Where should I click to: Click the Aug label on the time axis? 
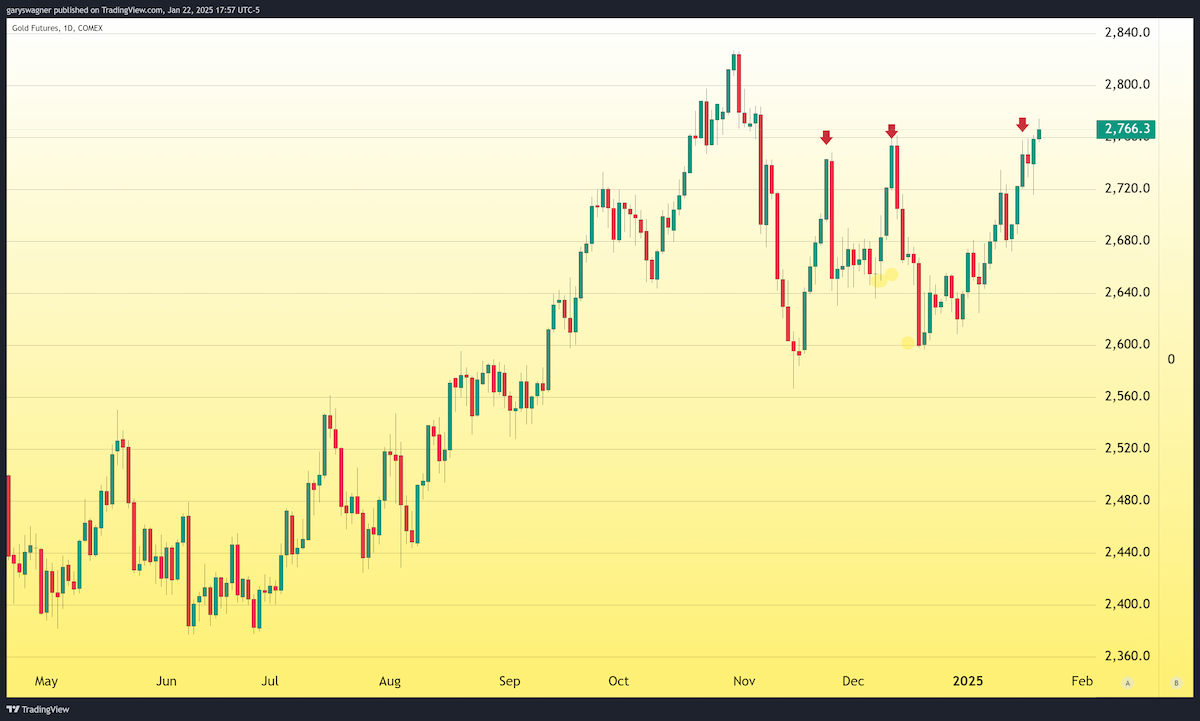click(390, 681)
